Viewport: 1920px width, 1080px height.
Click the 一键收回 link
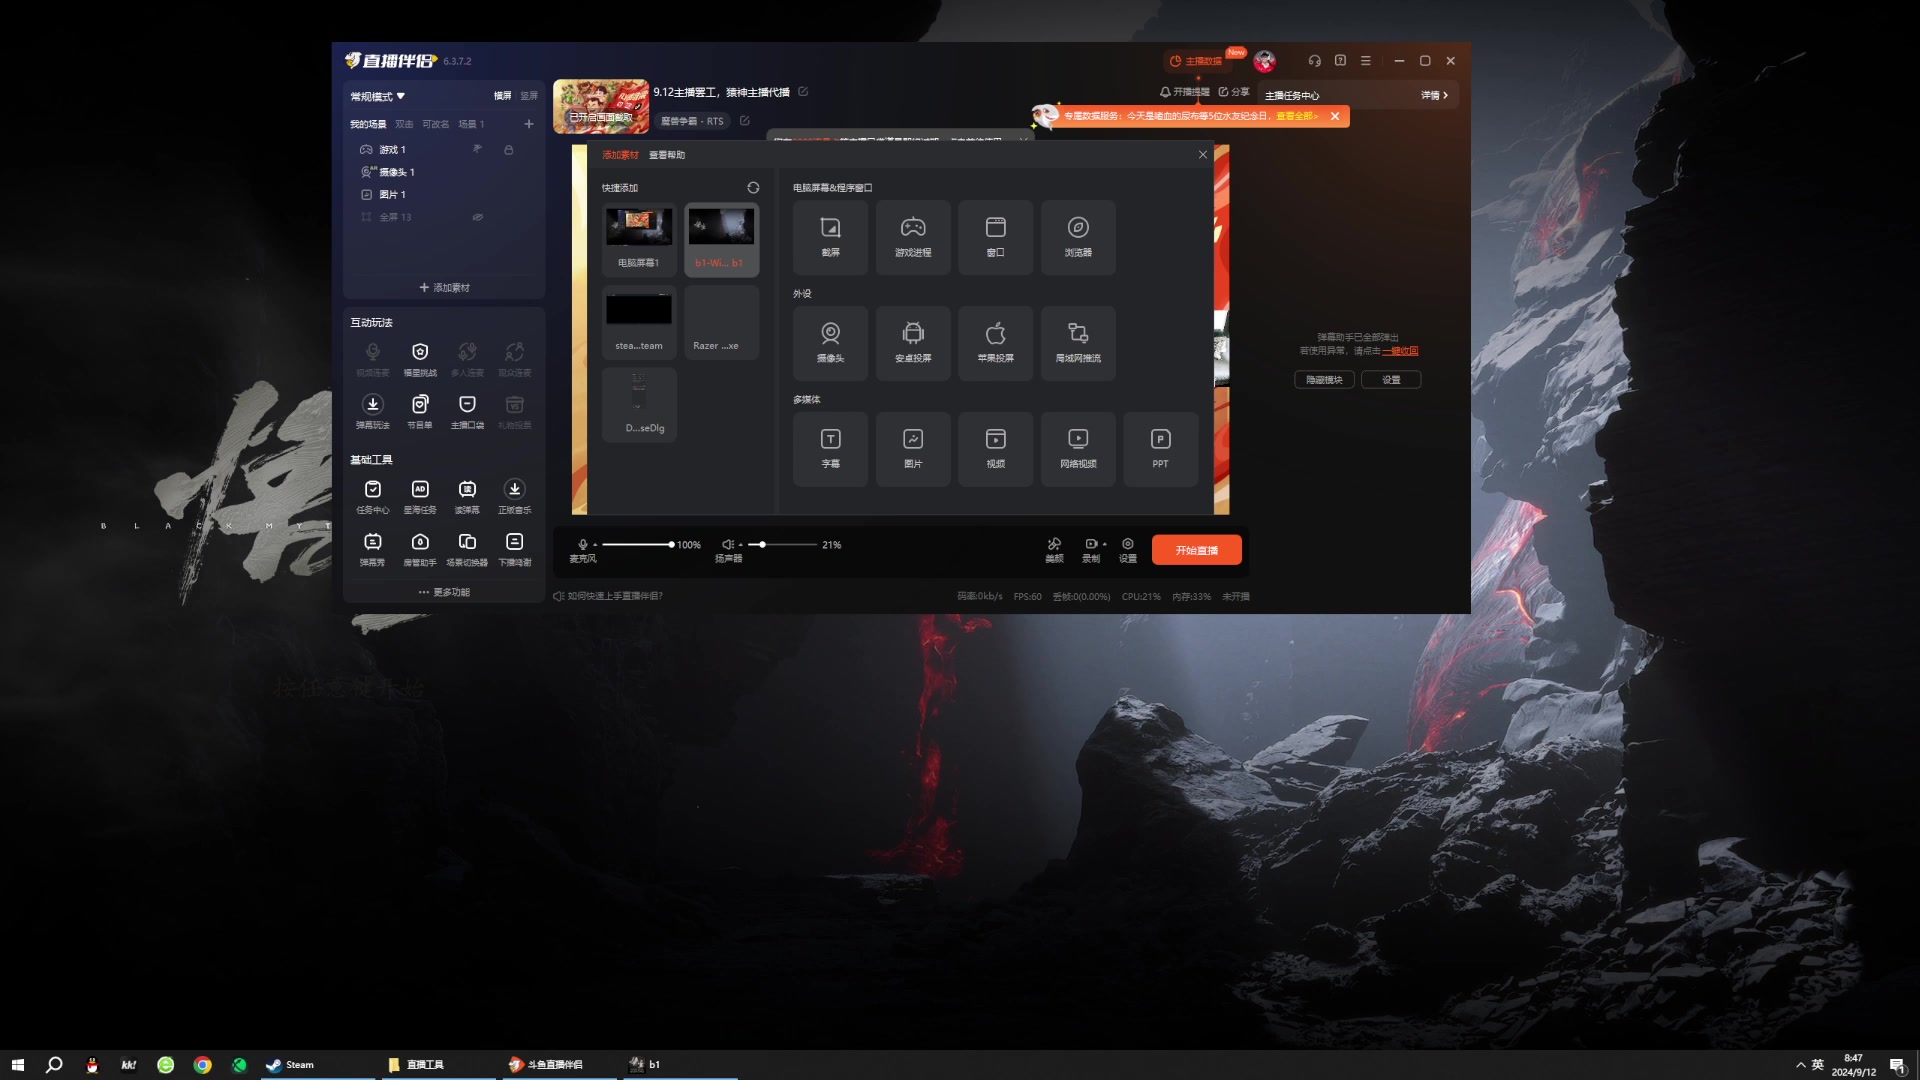1400,351
